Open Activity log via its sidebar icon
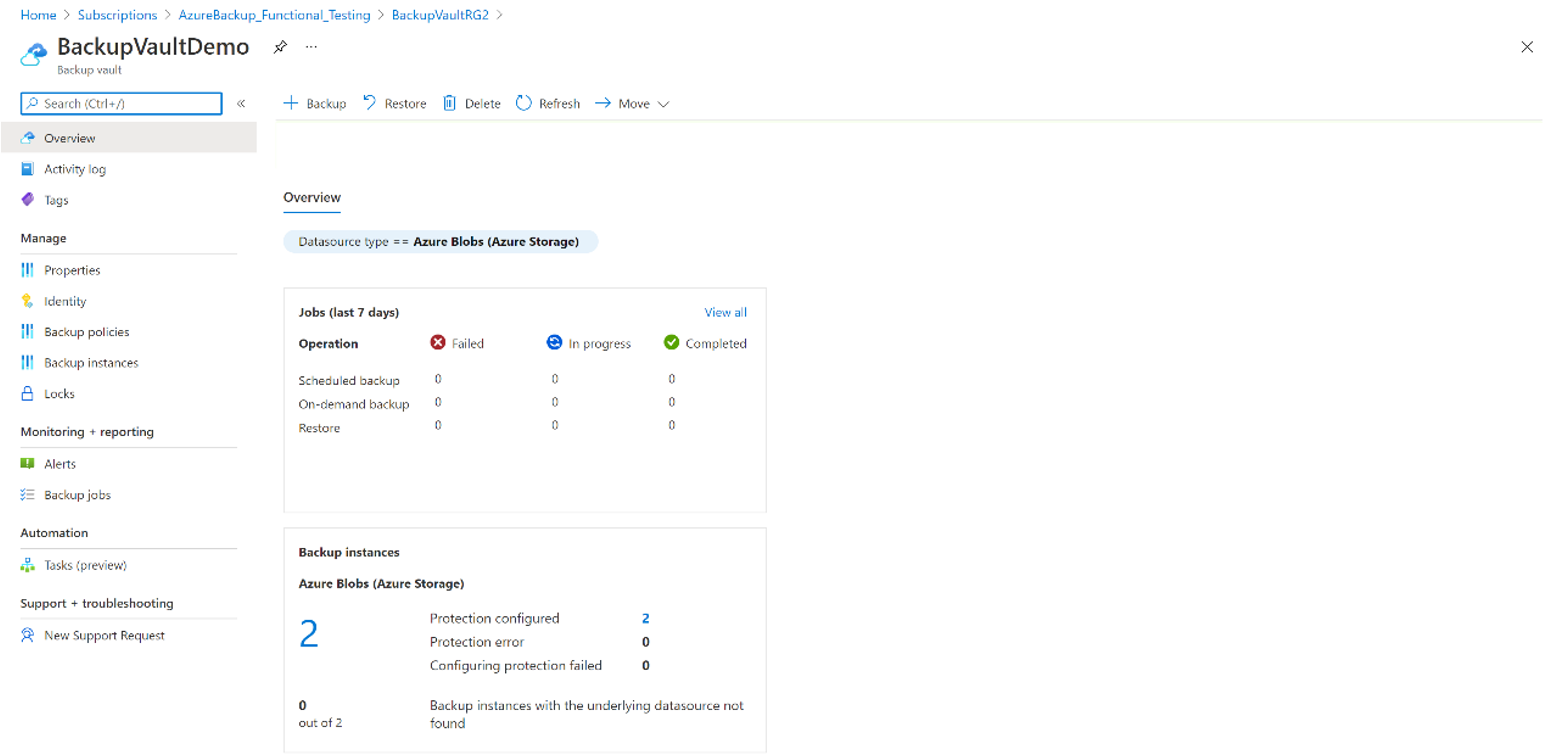1560x756 pixels. [28, 168]
